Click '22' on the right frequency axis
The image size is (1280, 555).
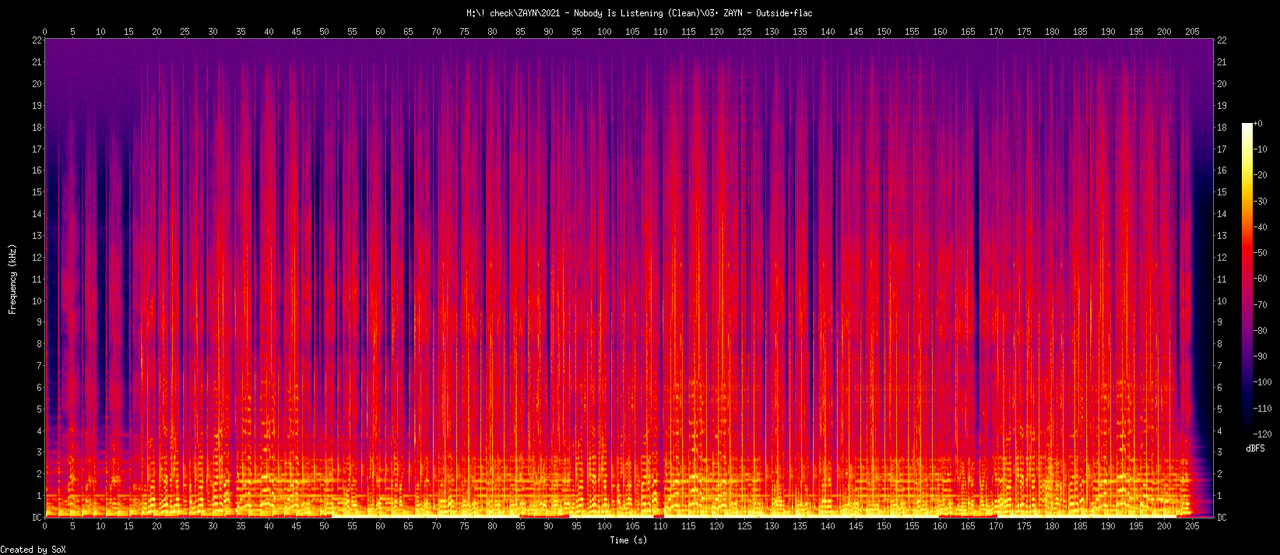click(x=1223, y=40)
